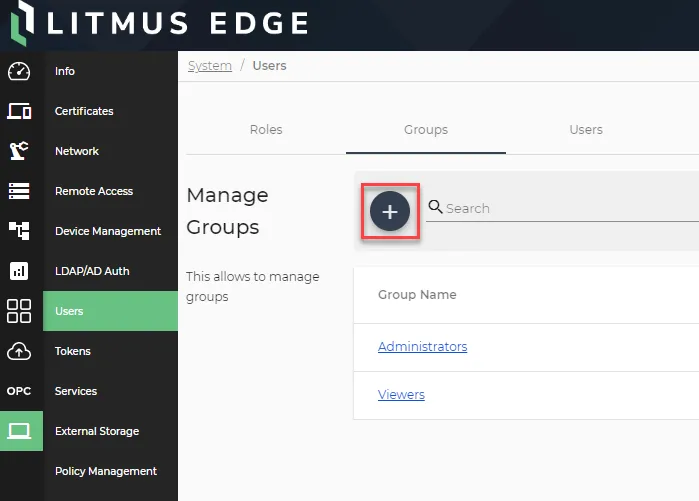Click the cloud upload integration icon

[19, 351]
